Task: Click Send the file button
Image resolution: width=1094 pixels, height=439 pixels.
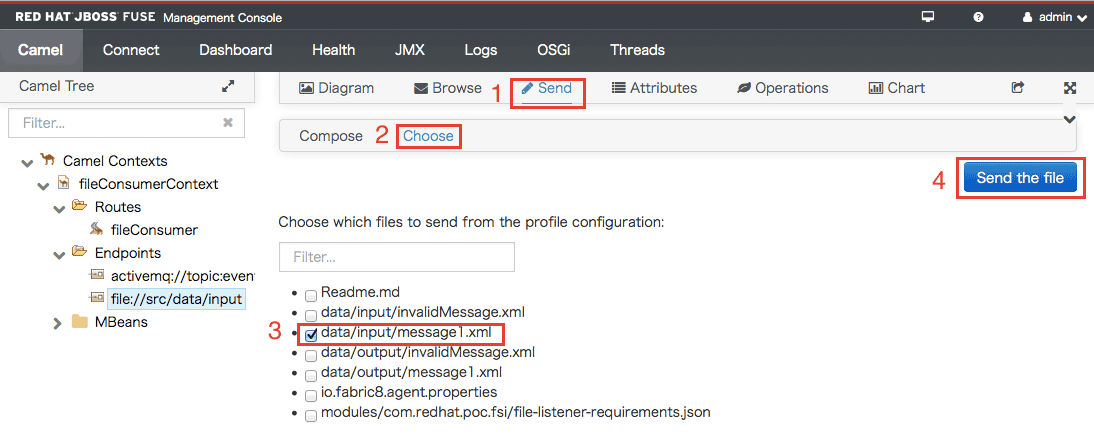Action: pyautogui.click(x=1020, y=178)
